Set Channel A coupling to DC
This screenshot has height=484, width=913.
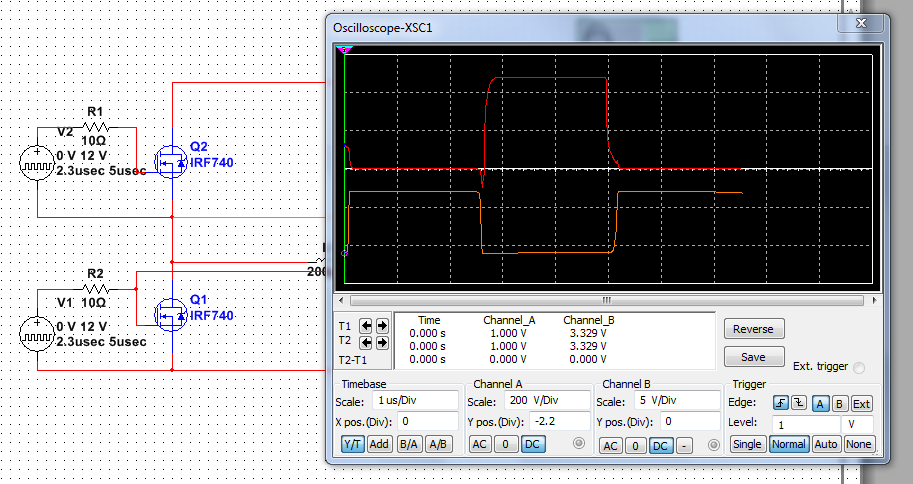pos(532,444)
